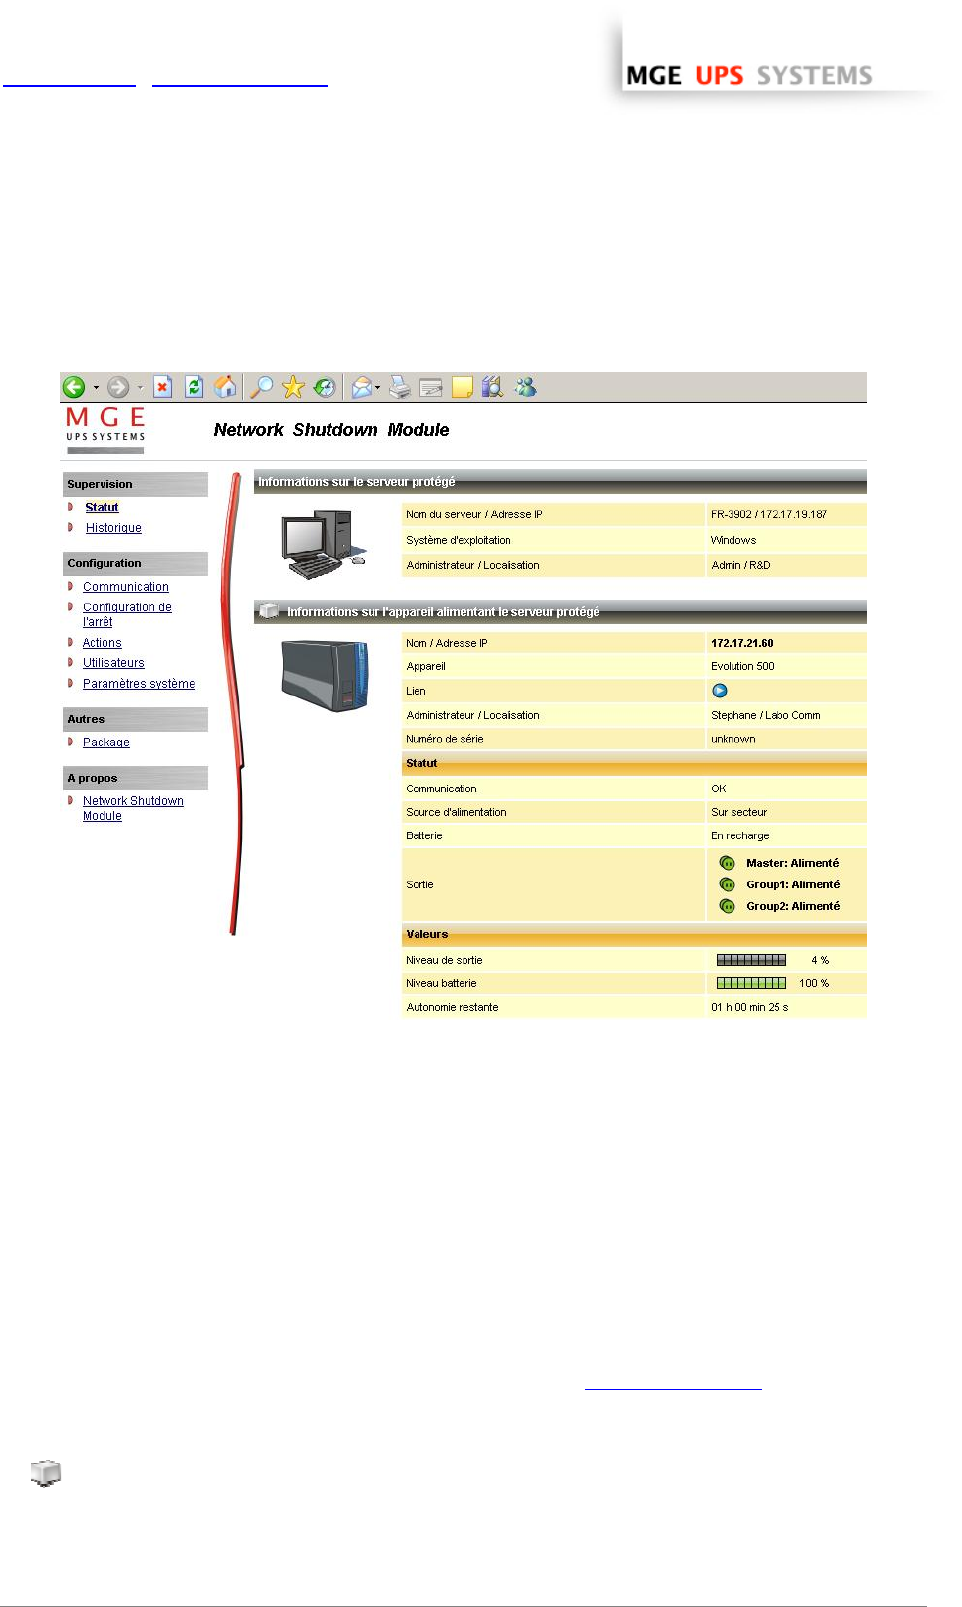The width and height of the screenshot is (962, 1607).
Task: Click the Supervision section header
Action: click(x=135, y=484)
